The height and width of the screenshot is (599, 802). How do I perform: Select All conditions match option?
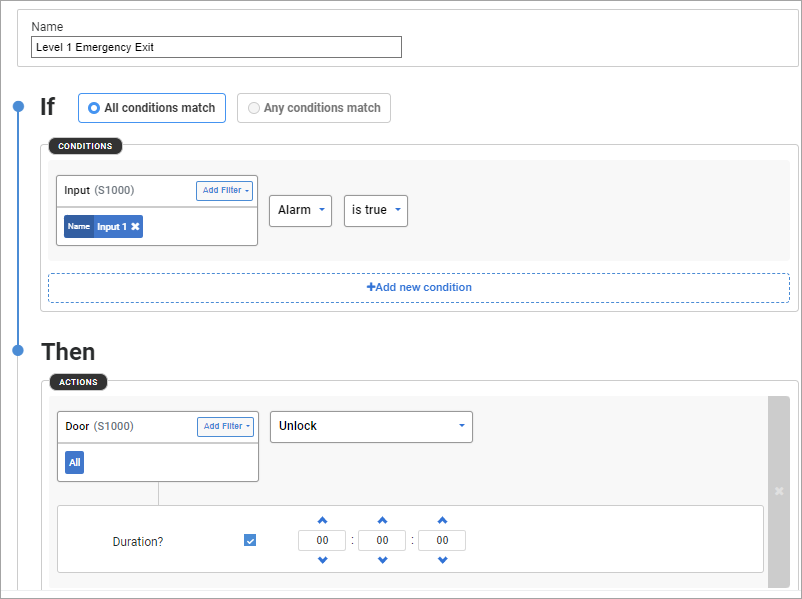[x=152, y=108]
